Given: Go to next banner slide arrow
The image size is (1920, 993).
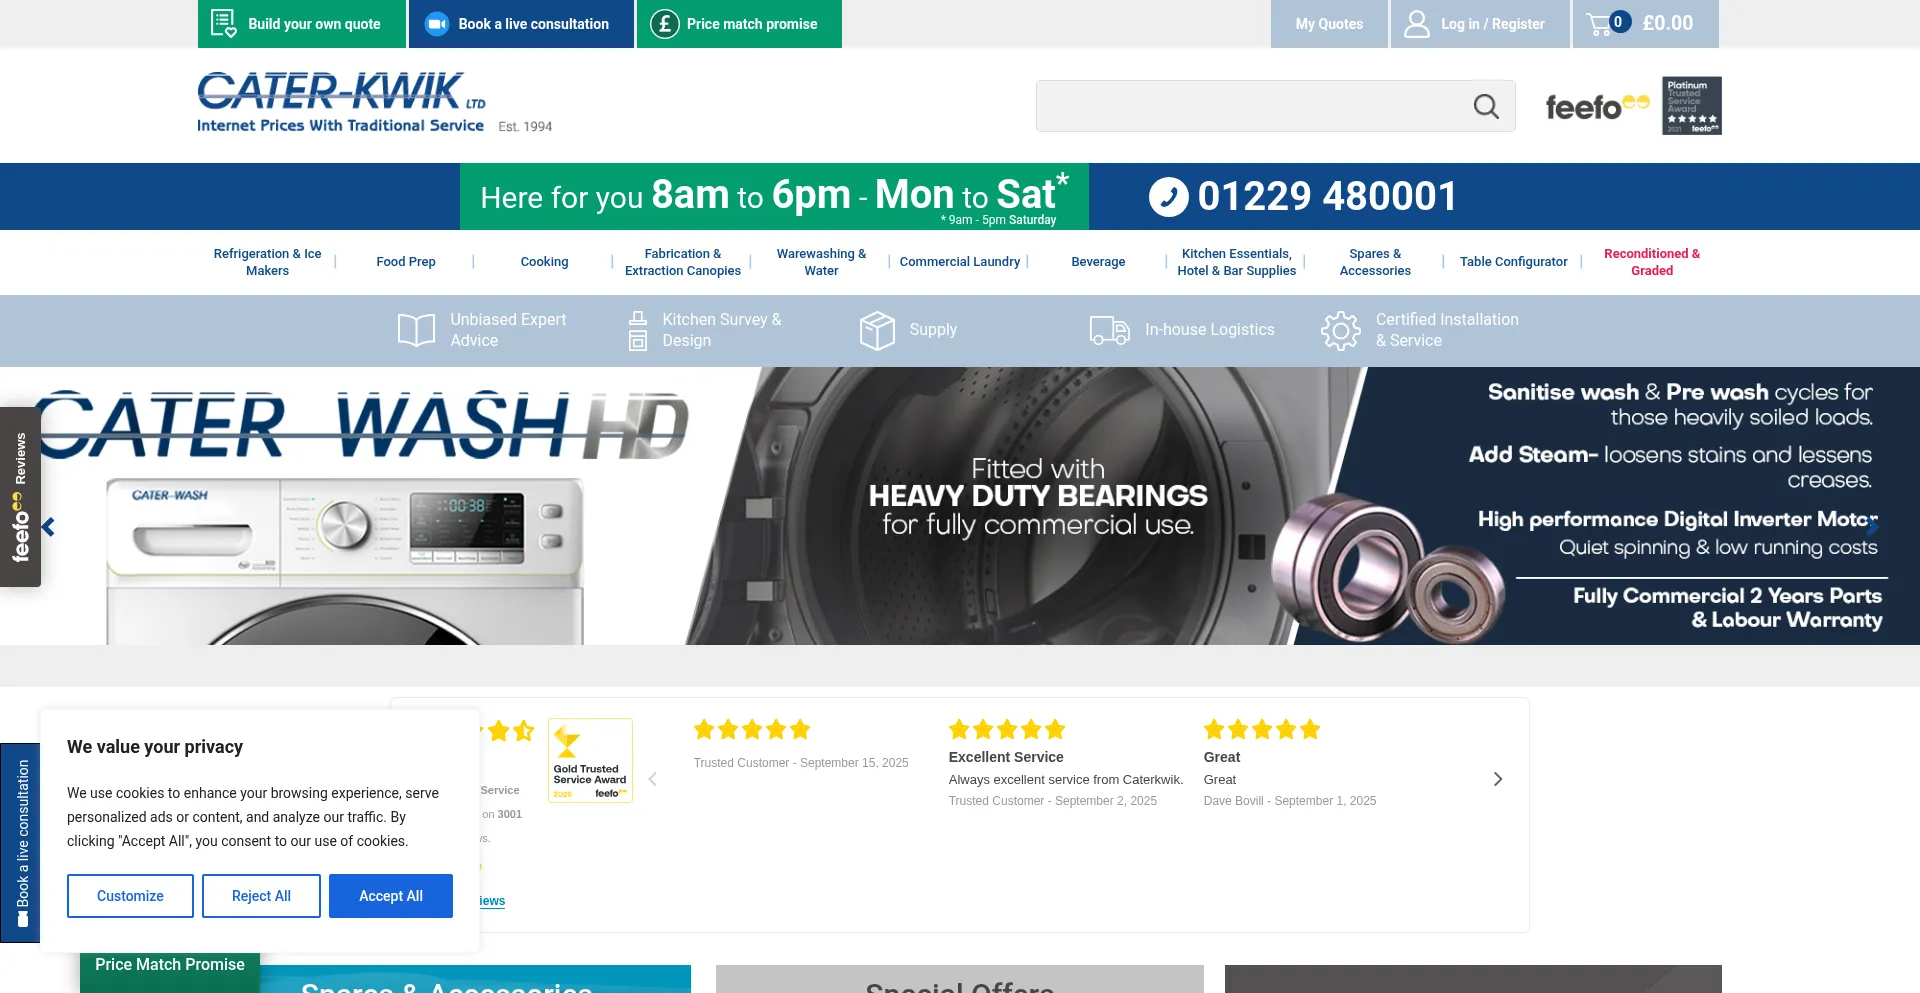Looking at the screenshot, I should click(1872, 527).
